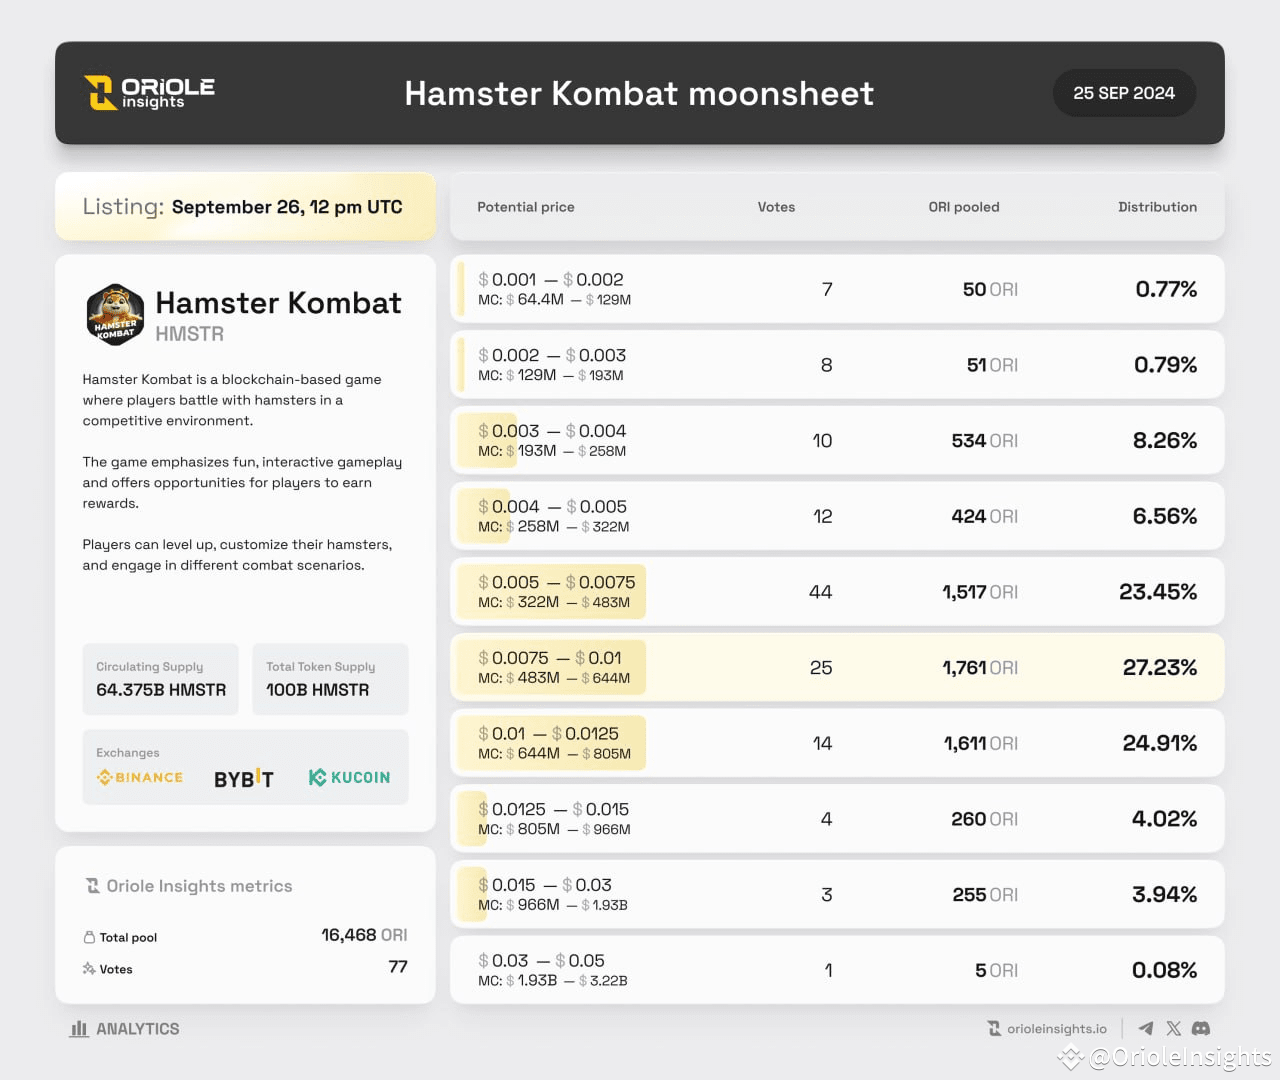Click the total votes value 77
The width and height of the screenshot is (1280, 1080).
pyautogui.click(x=398, y=967)
